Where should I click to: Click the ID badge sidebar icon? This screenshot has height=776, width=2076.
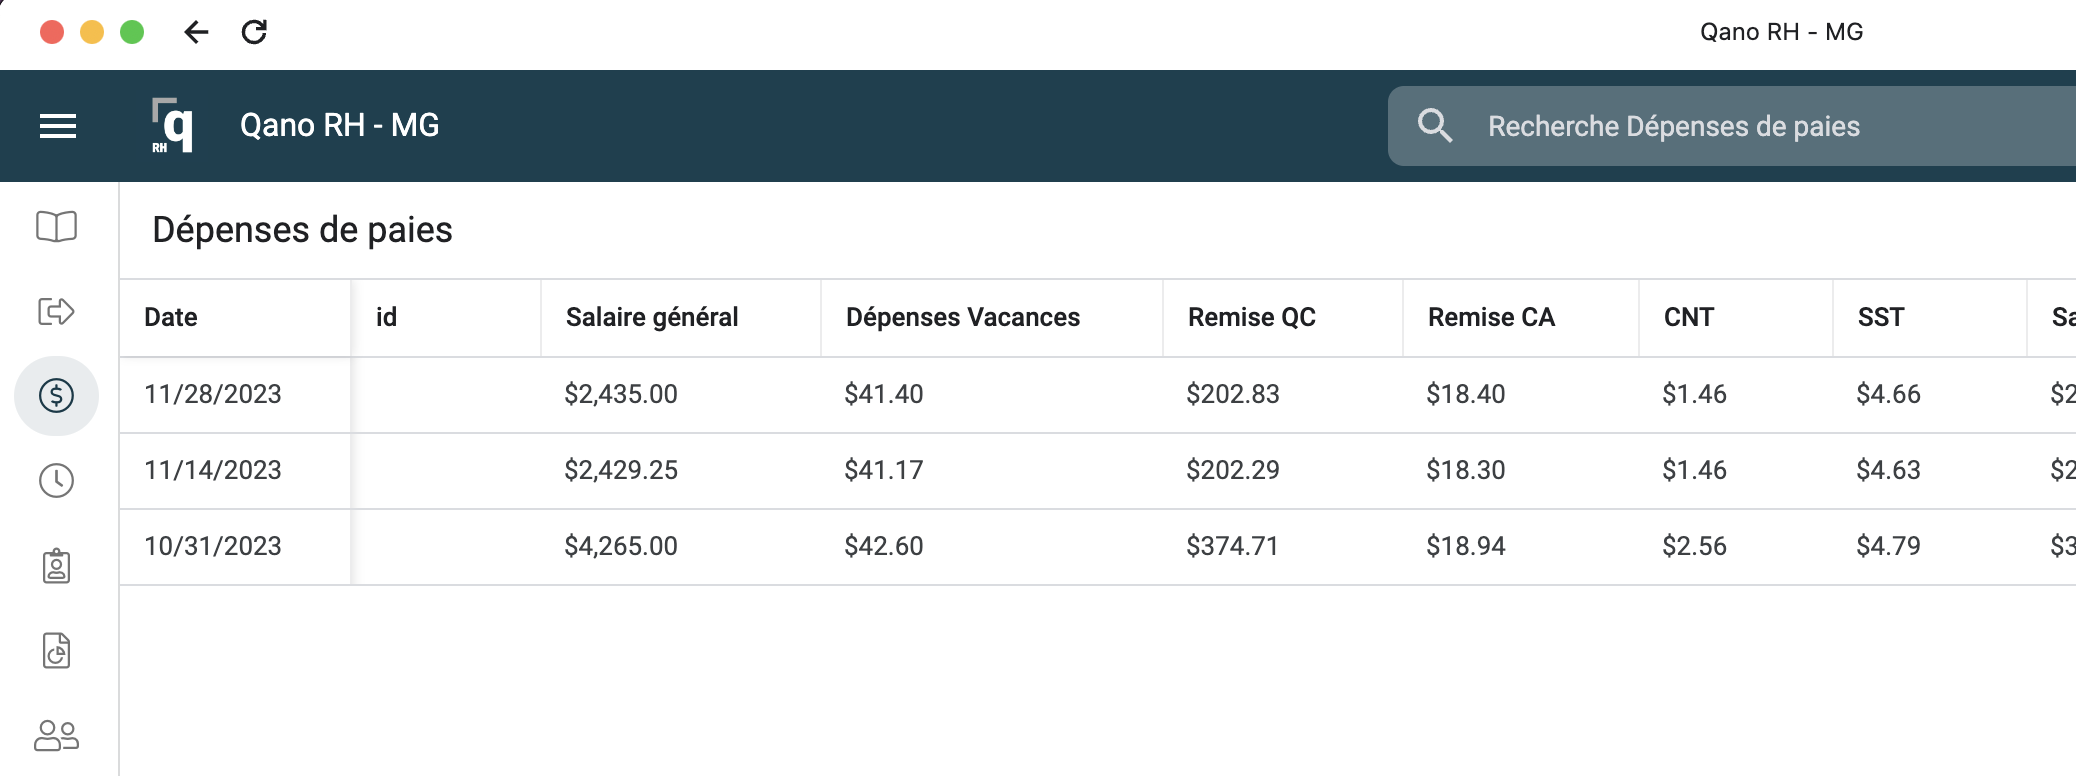[x=56, y=566]
